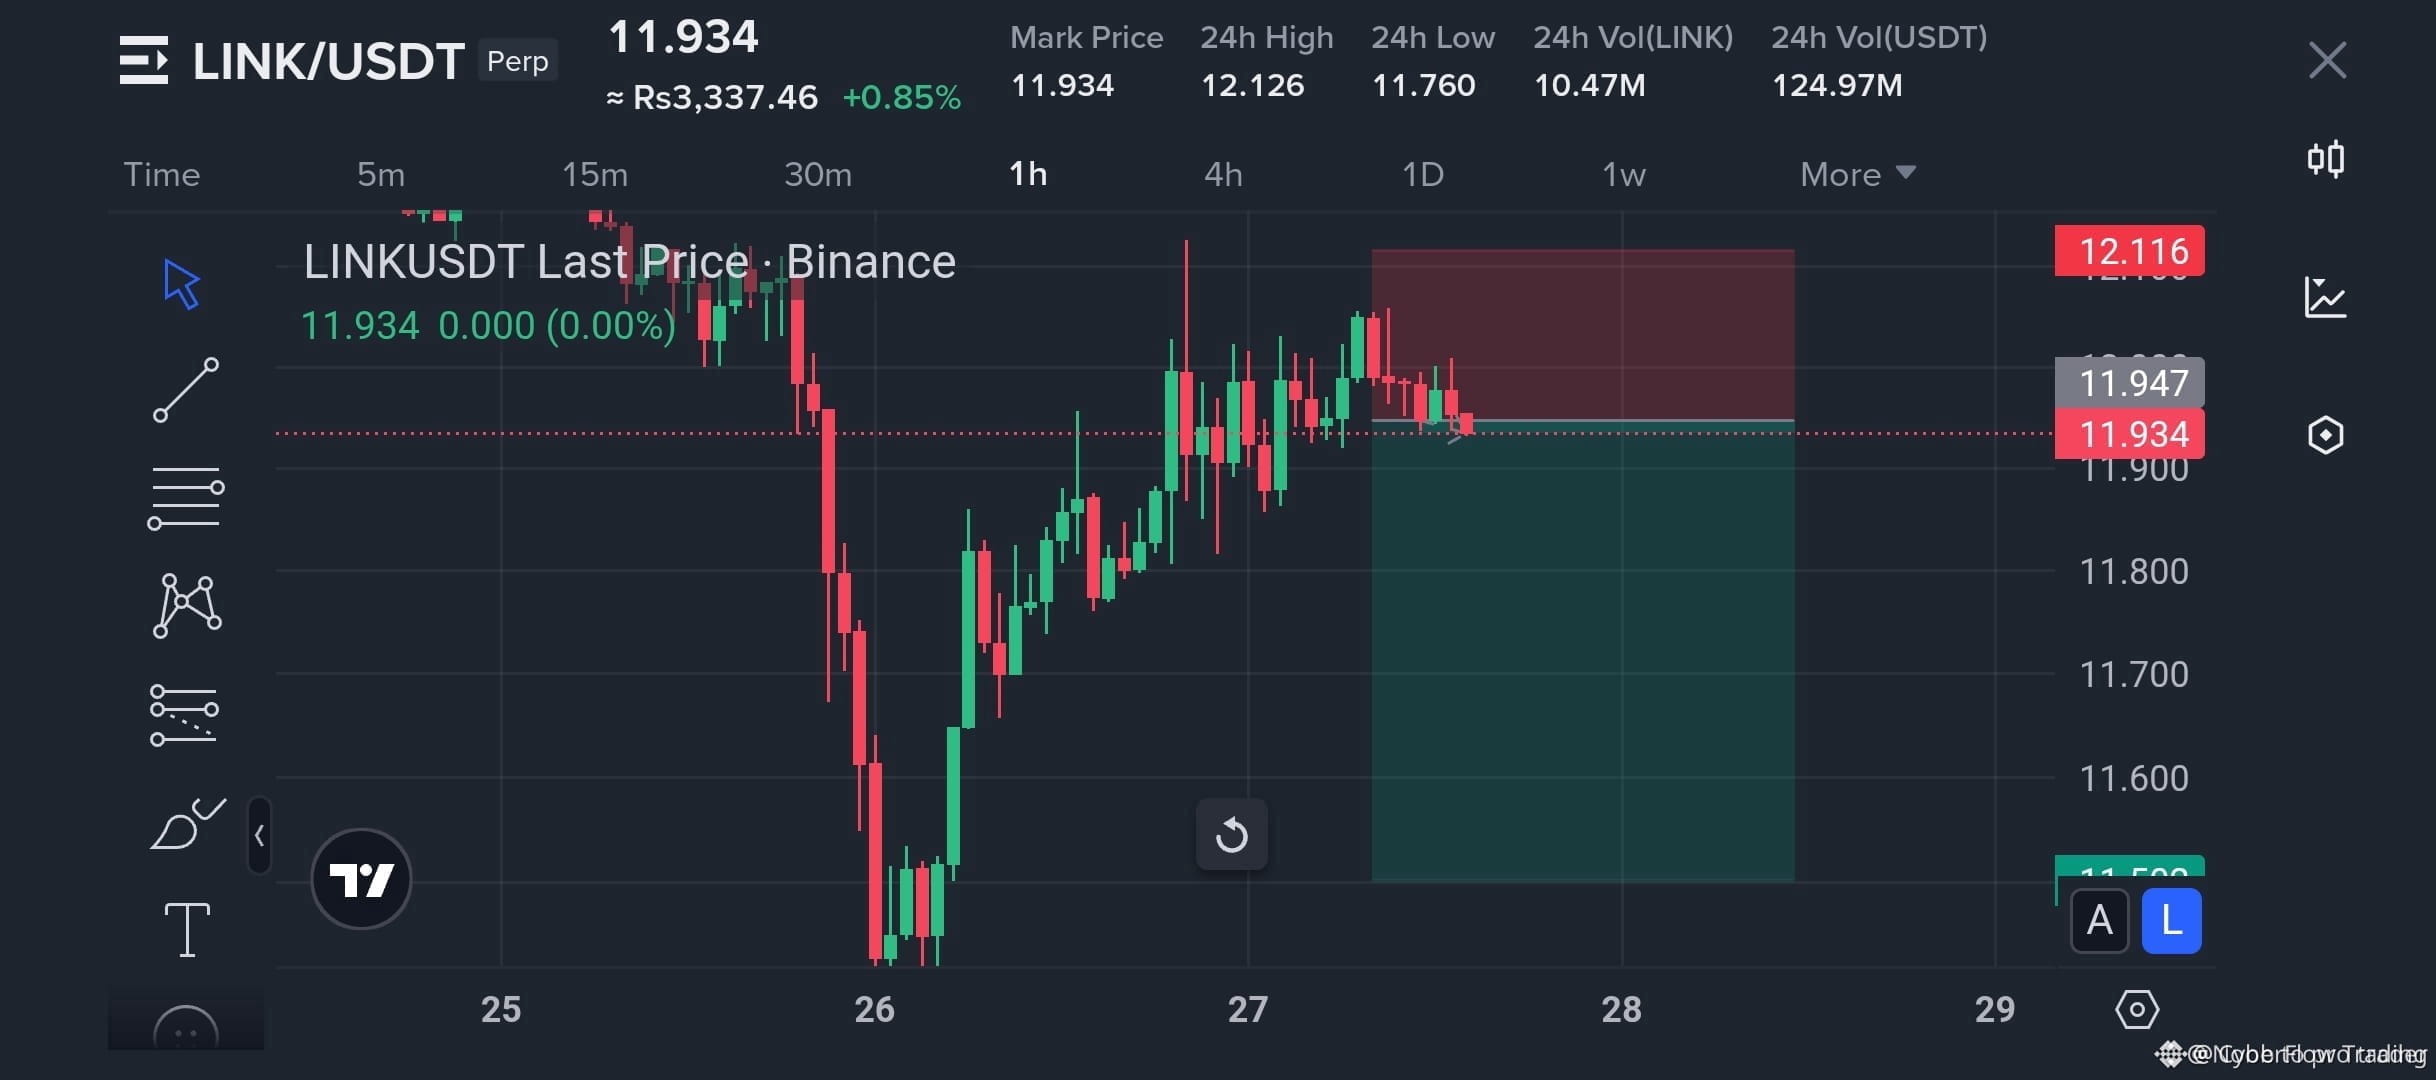Toggle the 'L' log scale button
The image size is (2436, 1080).
[2170, 921]
